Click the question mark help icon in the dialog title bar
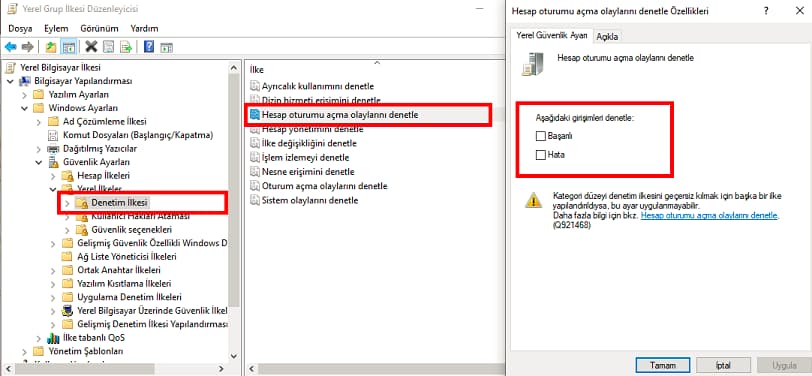This screenshot has width=812, height=376. coord(766,10)
